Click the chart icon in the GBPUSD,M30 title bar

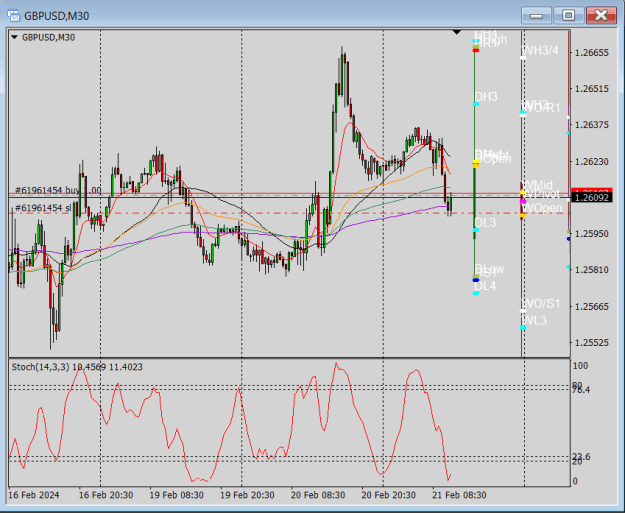13,16
